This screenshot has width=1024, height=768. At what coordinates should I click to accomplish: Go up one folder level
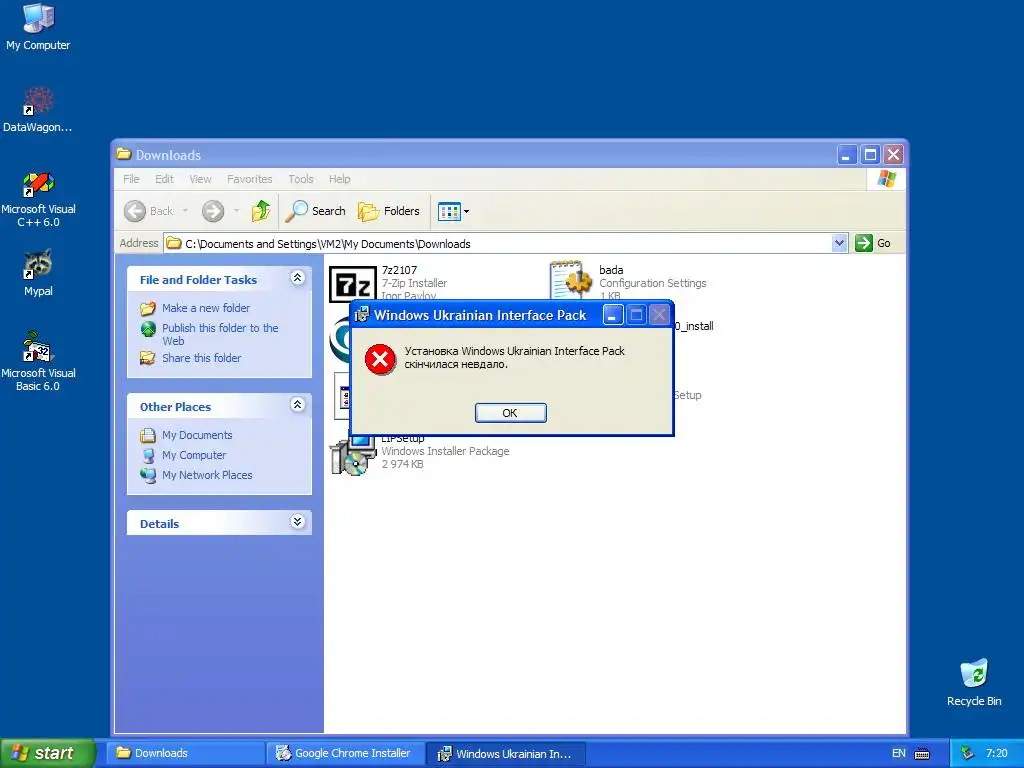[x=261, y=211]
